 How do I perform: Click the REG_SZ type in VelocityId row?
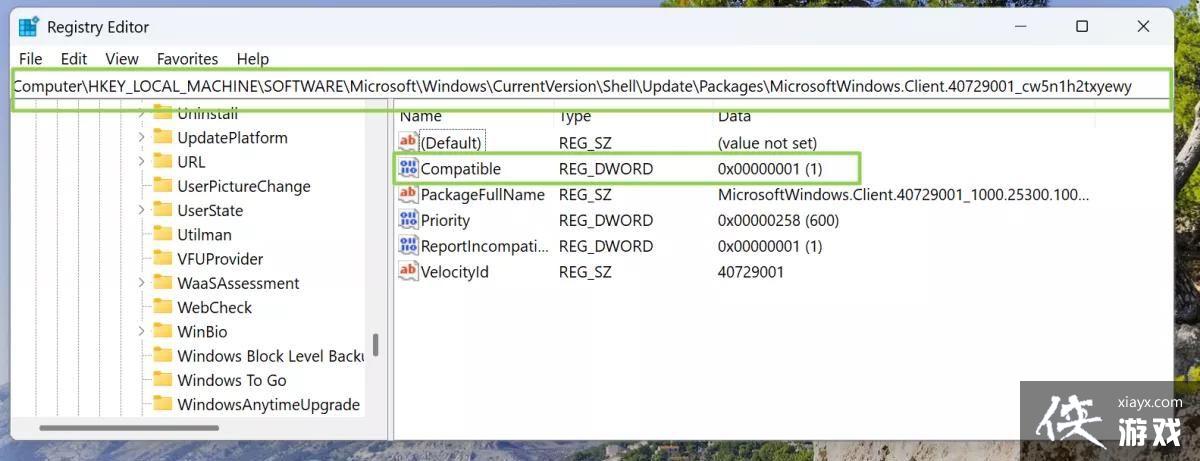click(x=585, y=271)
